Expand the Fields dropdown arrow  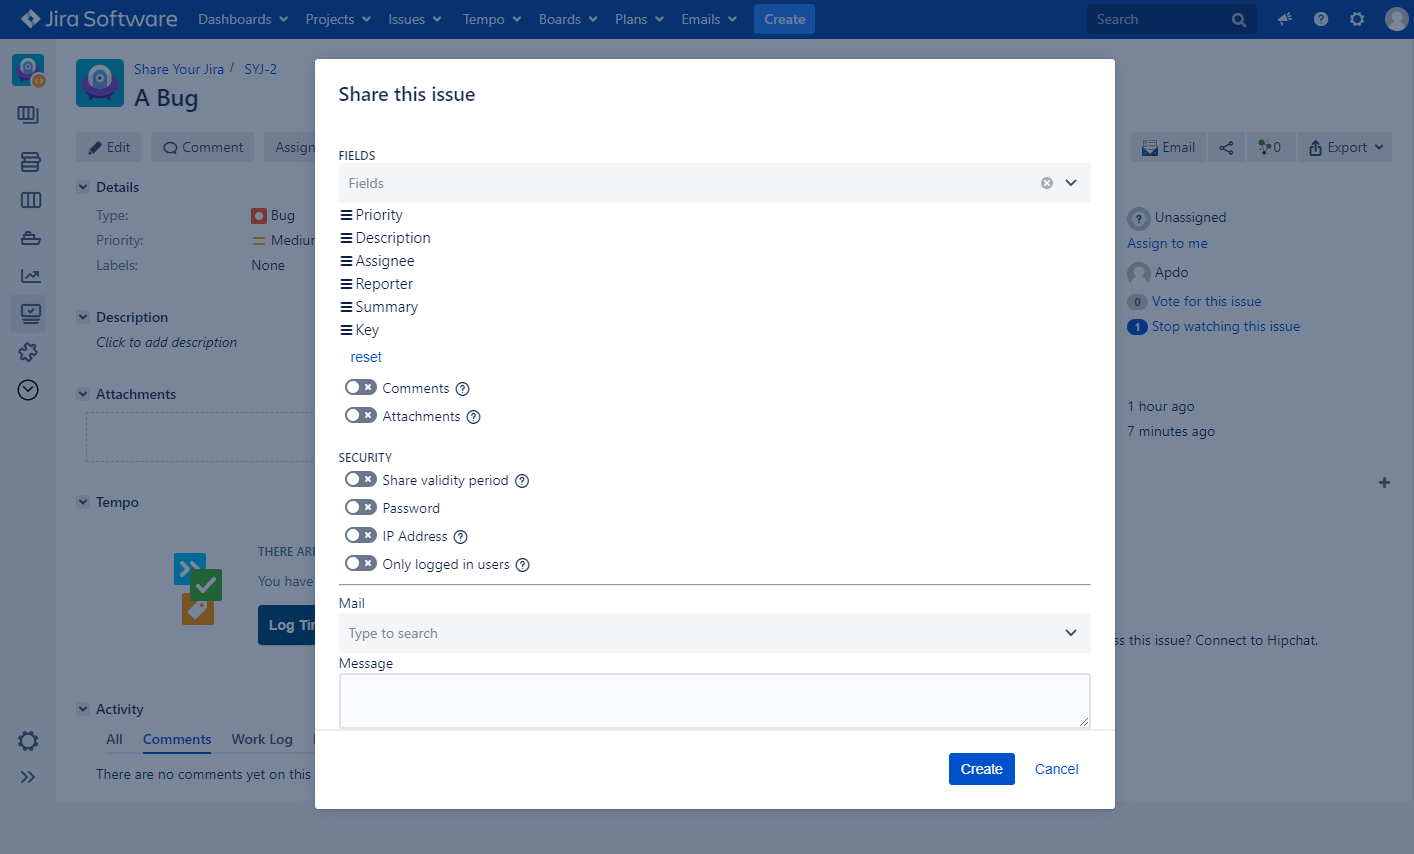[1071, 183]
